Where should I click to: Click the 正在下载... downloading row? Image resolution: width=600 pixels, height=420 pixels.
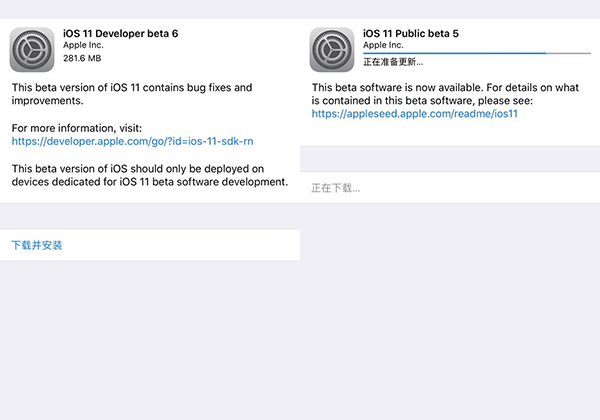point(450,188)
